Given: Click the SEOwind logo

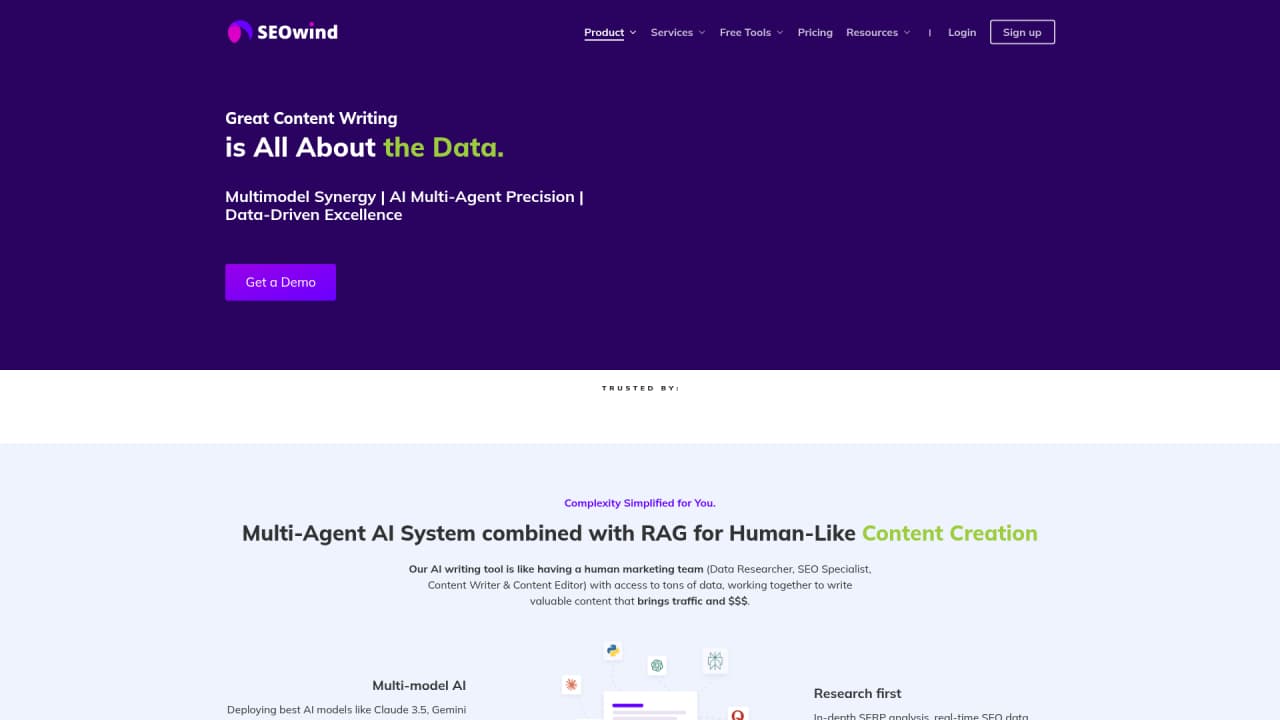Looking at the screenshot, I should coord(282,32).
